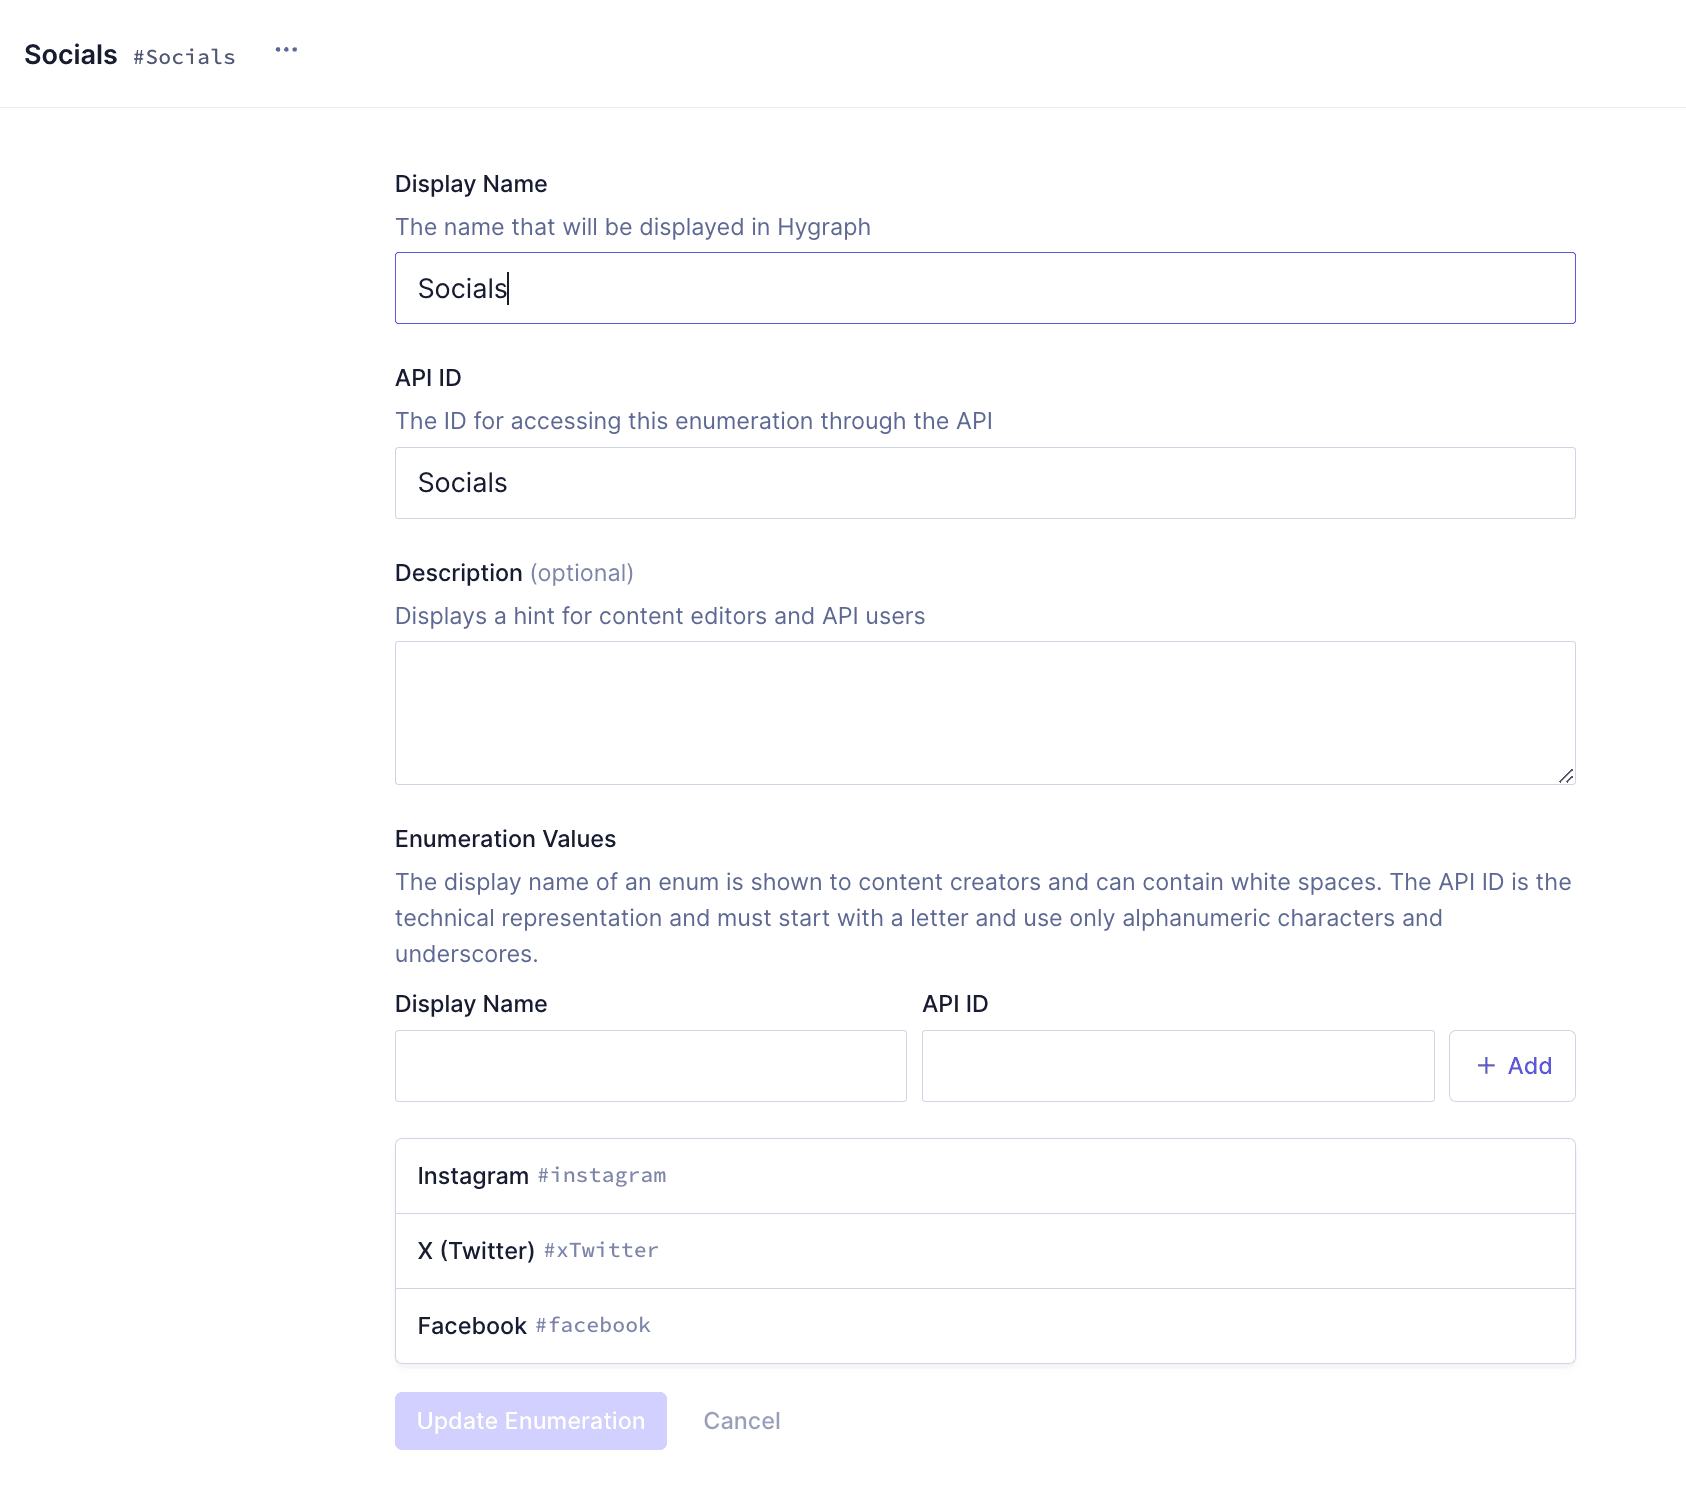This screenshot has height=1494, width=1686.
Task: Select the X (Twitter) enumeration value row
Action: 984,1251
